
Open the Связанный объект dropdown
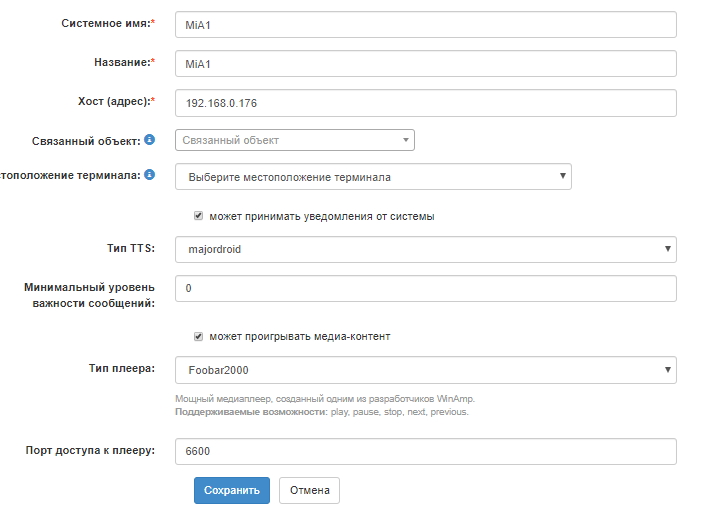point(294,140)
